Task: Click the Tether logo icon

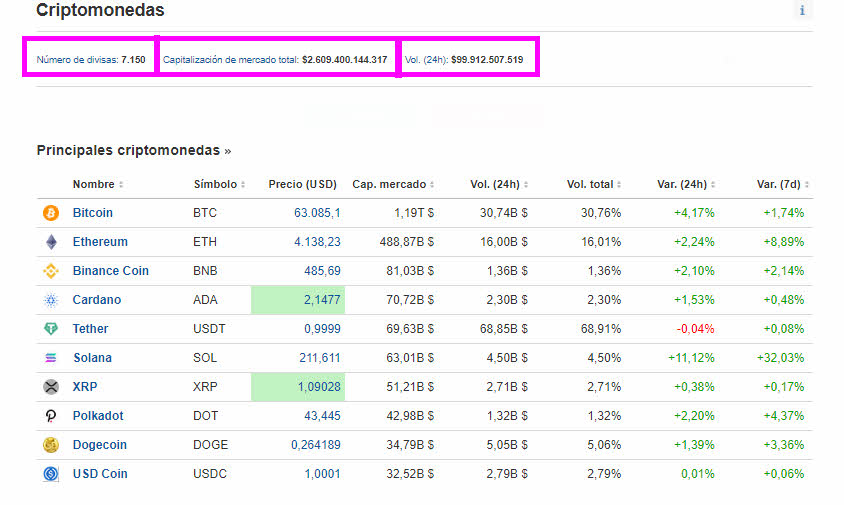Action: [x=51, y=329]
